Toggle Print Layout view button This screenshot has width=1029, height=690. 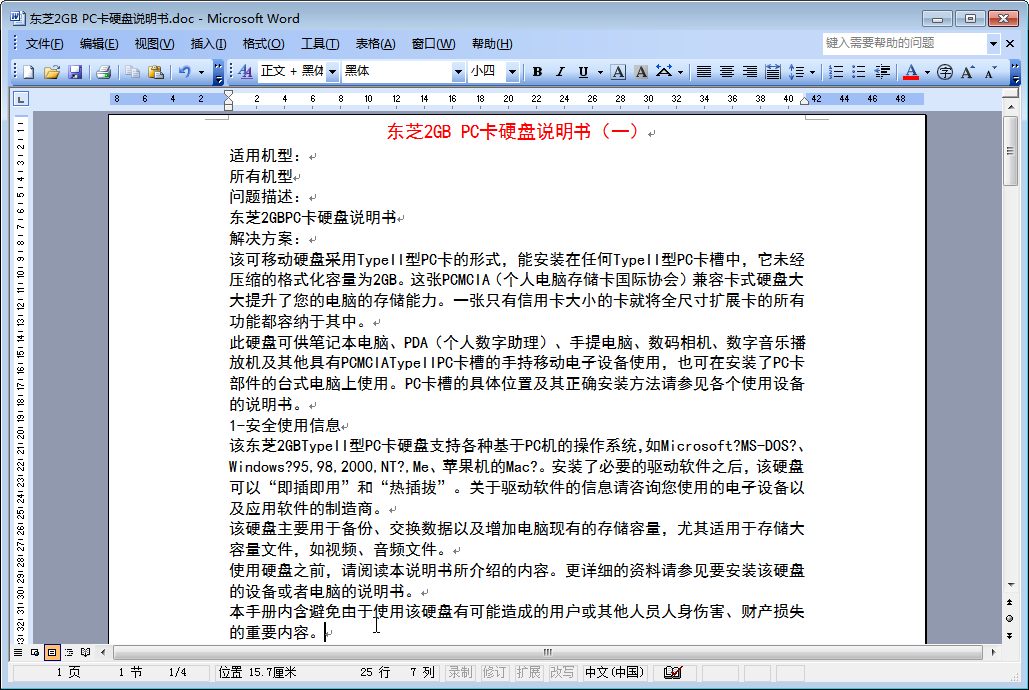point(52,653)
